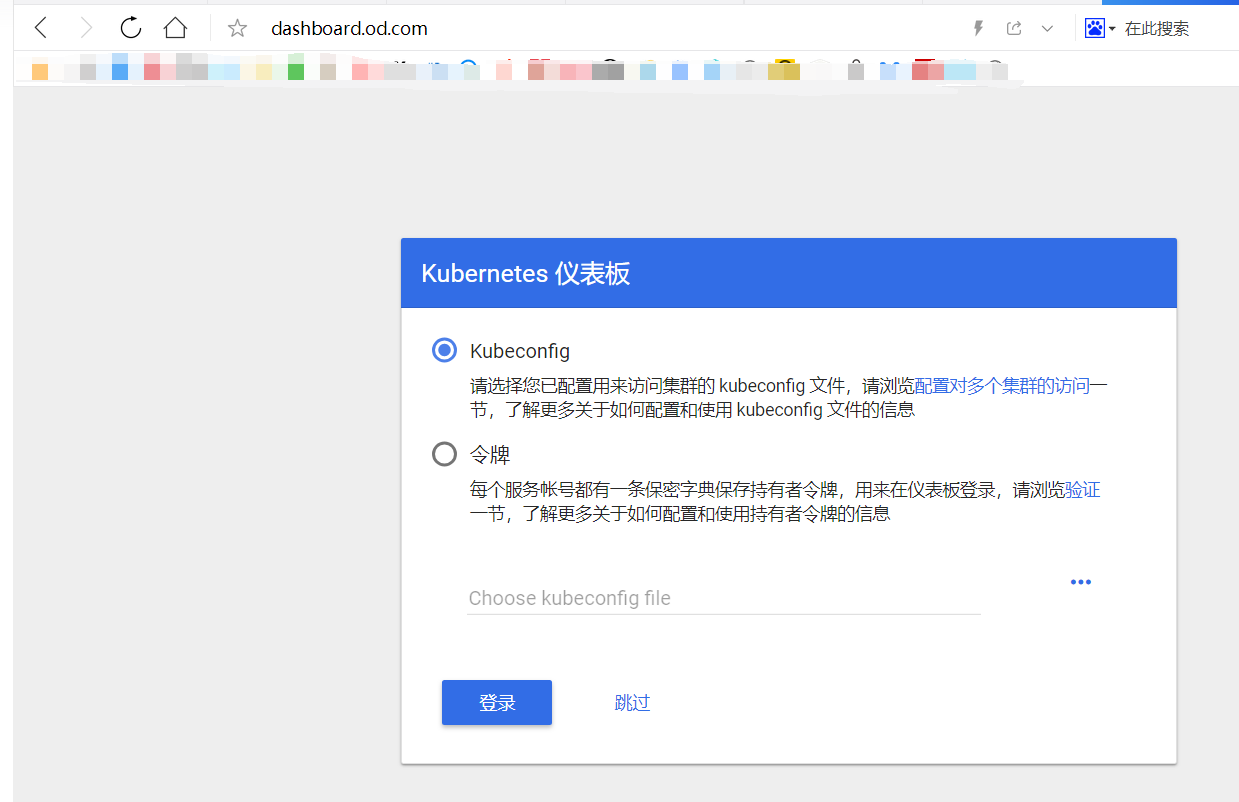This screenshot has width=1239, height=802.
Task: Click the browser forward arrow
Action: tap(86, 28)
